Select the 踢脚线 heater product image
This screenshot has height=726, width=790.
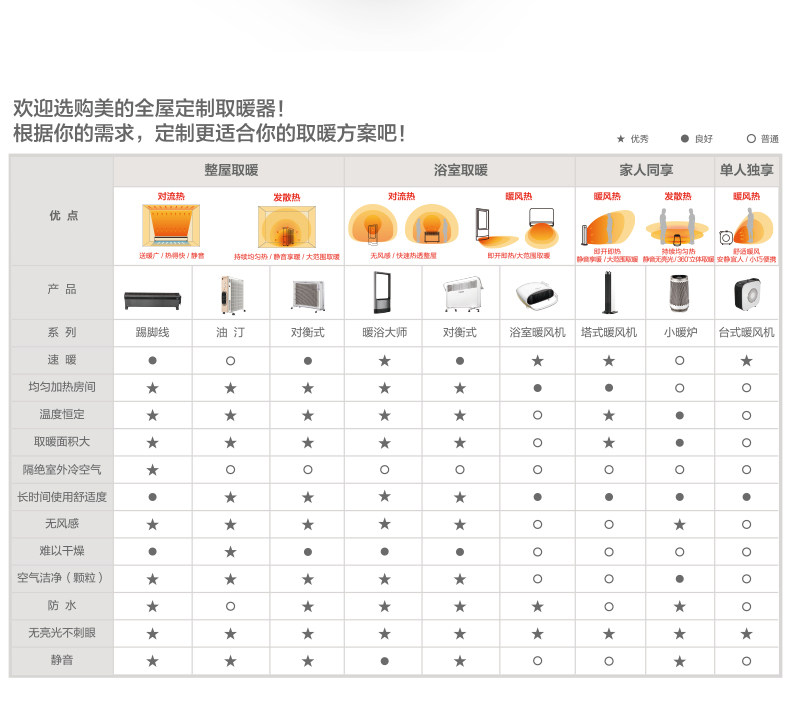[153, 300]
